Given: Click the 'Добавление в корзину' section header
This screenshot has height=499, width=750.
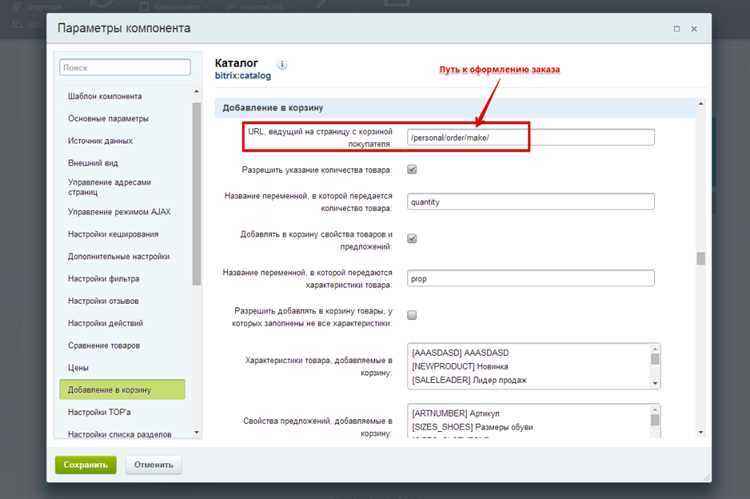Looking at the screenshot, I should (455, 108).
